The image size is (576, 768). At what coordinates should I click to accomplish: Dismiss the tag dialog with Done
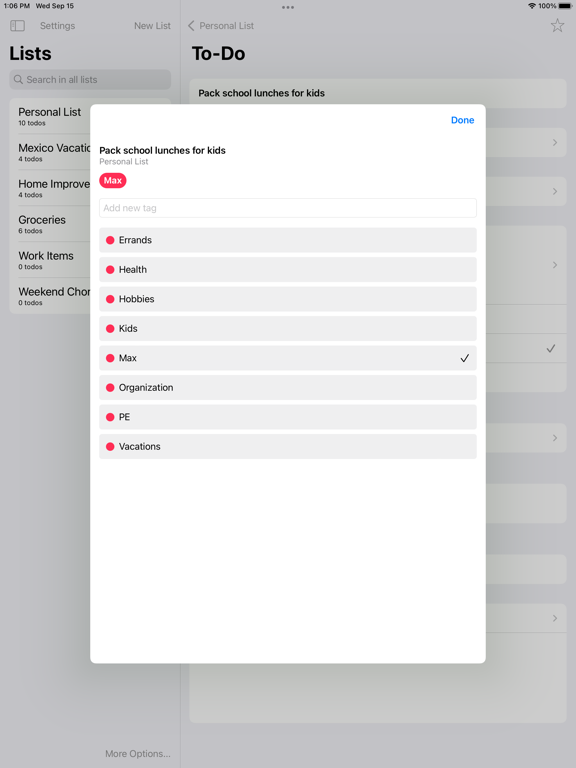[x=462, y=120]
